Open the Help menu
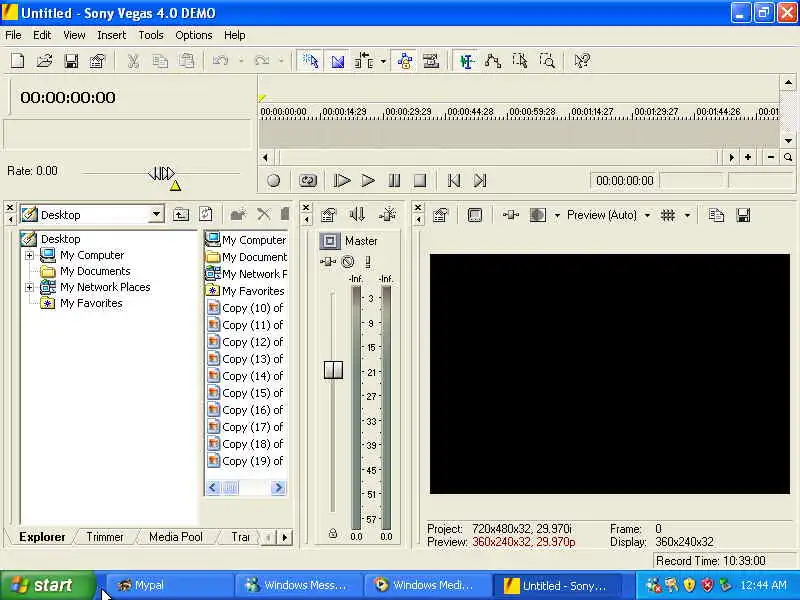The width and height of the screenshot is (800, 600). click(234, 35)
